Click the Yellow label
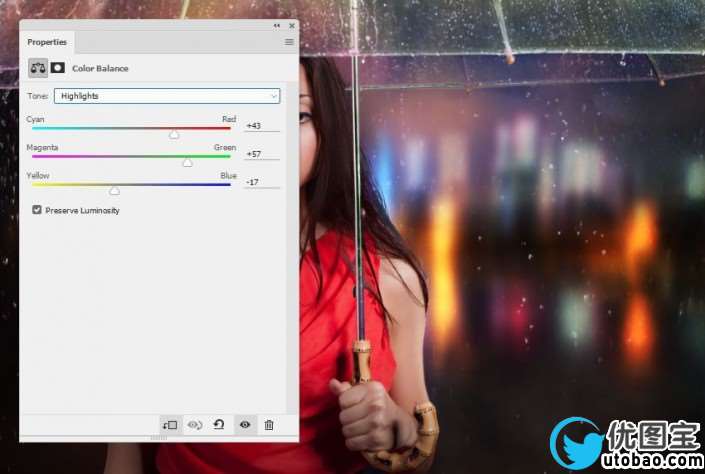 pyautogui.click(x=38, y=175)
